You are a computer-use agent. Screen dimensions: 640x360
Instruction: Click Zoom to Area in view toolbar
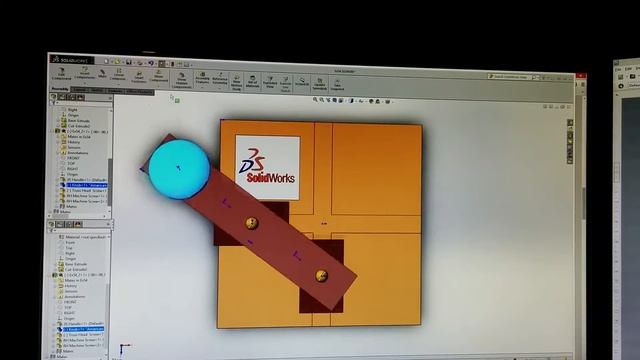tap(322, 100)
